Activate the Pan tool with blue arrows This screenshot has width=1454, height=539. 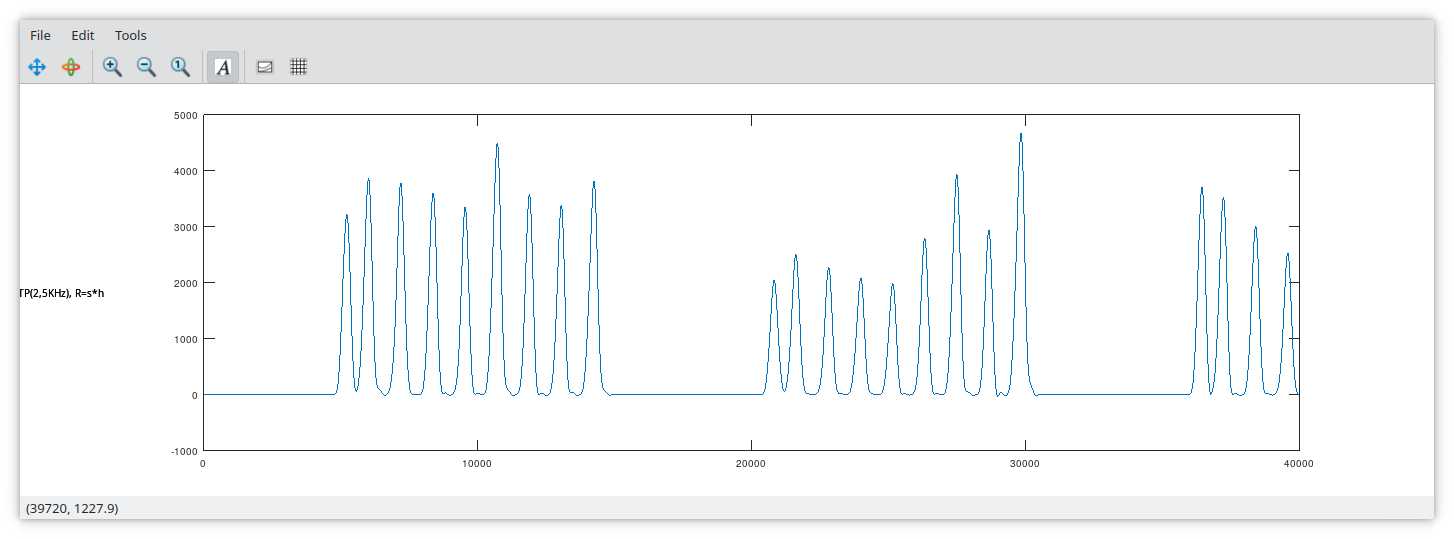(37, 67)
